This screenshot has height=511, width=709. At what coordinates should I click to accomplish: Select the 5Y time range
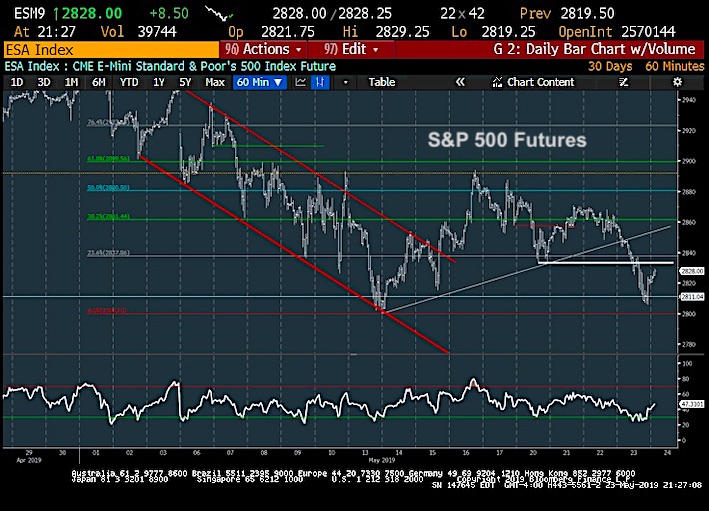click(185, 82)
